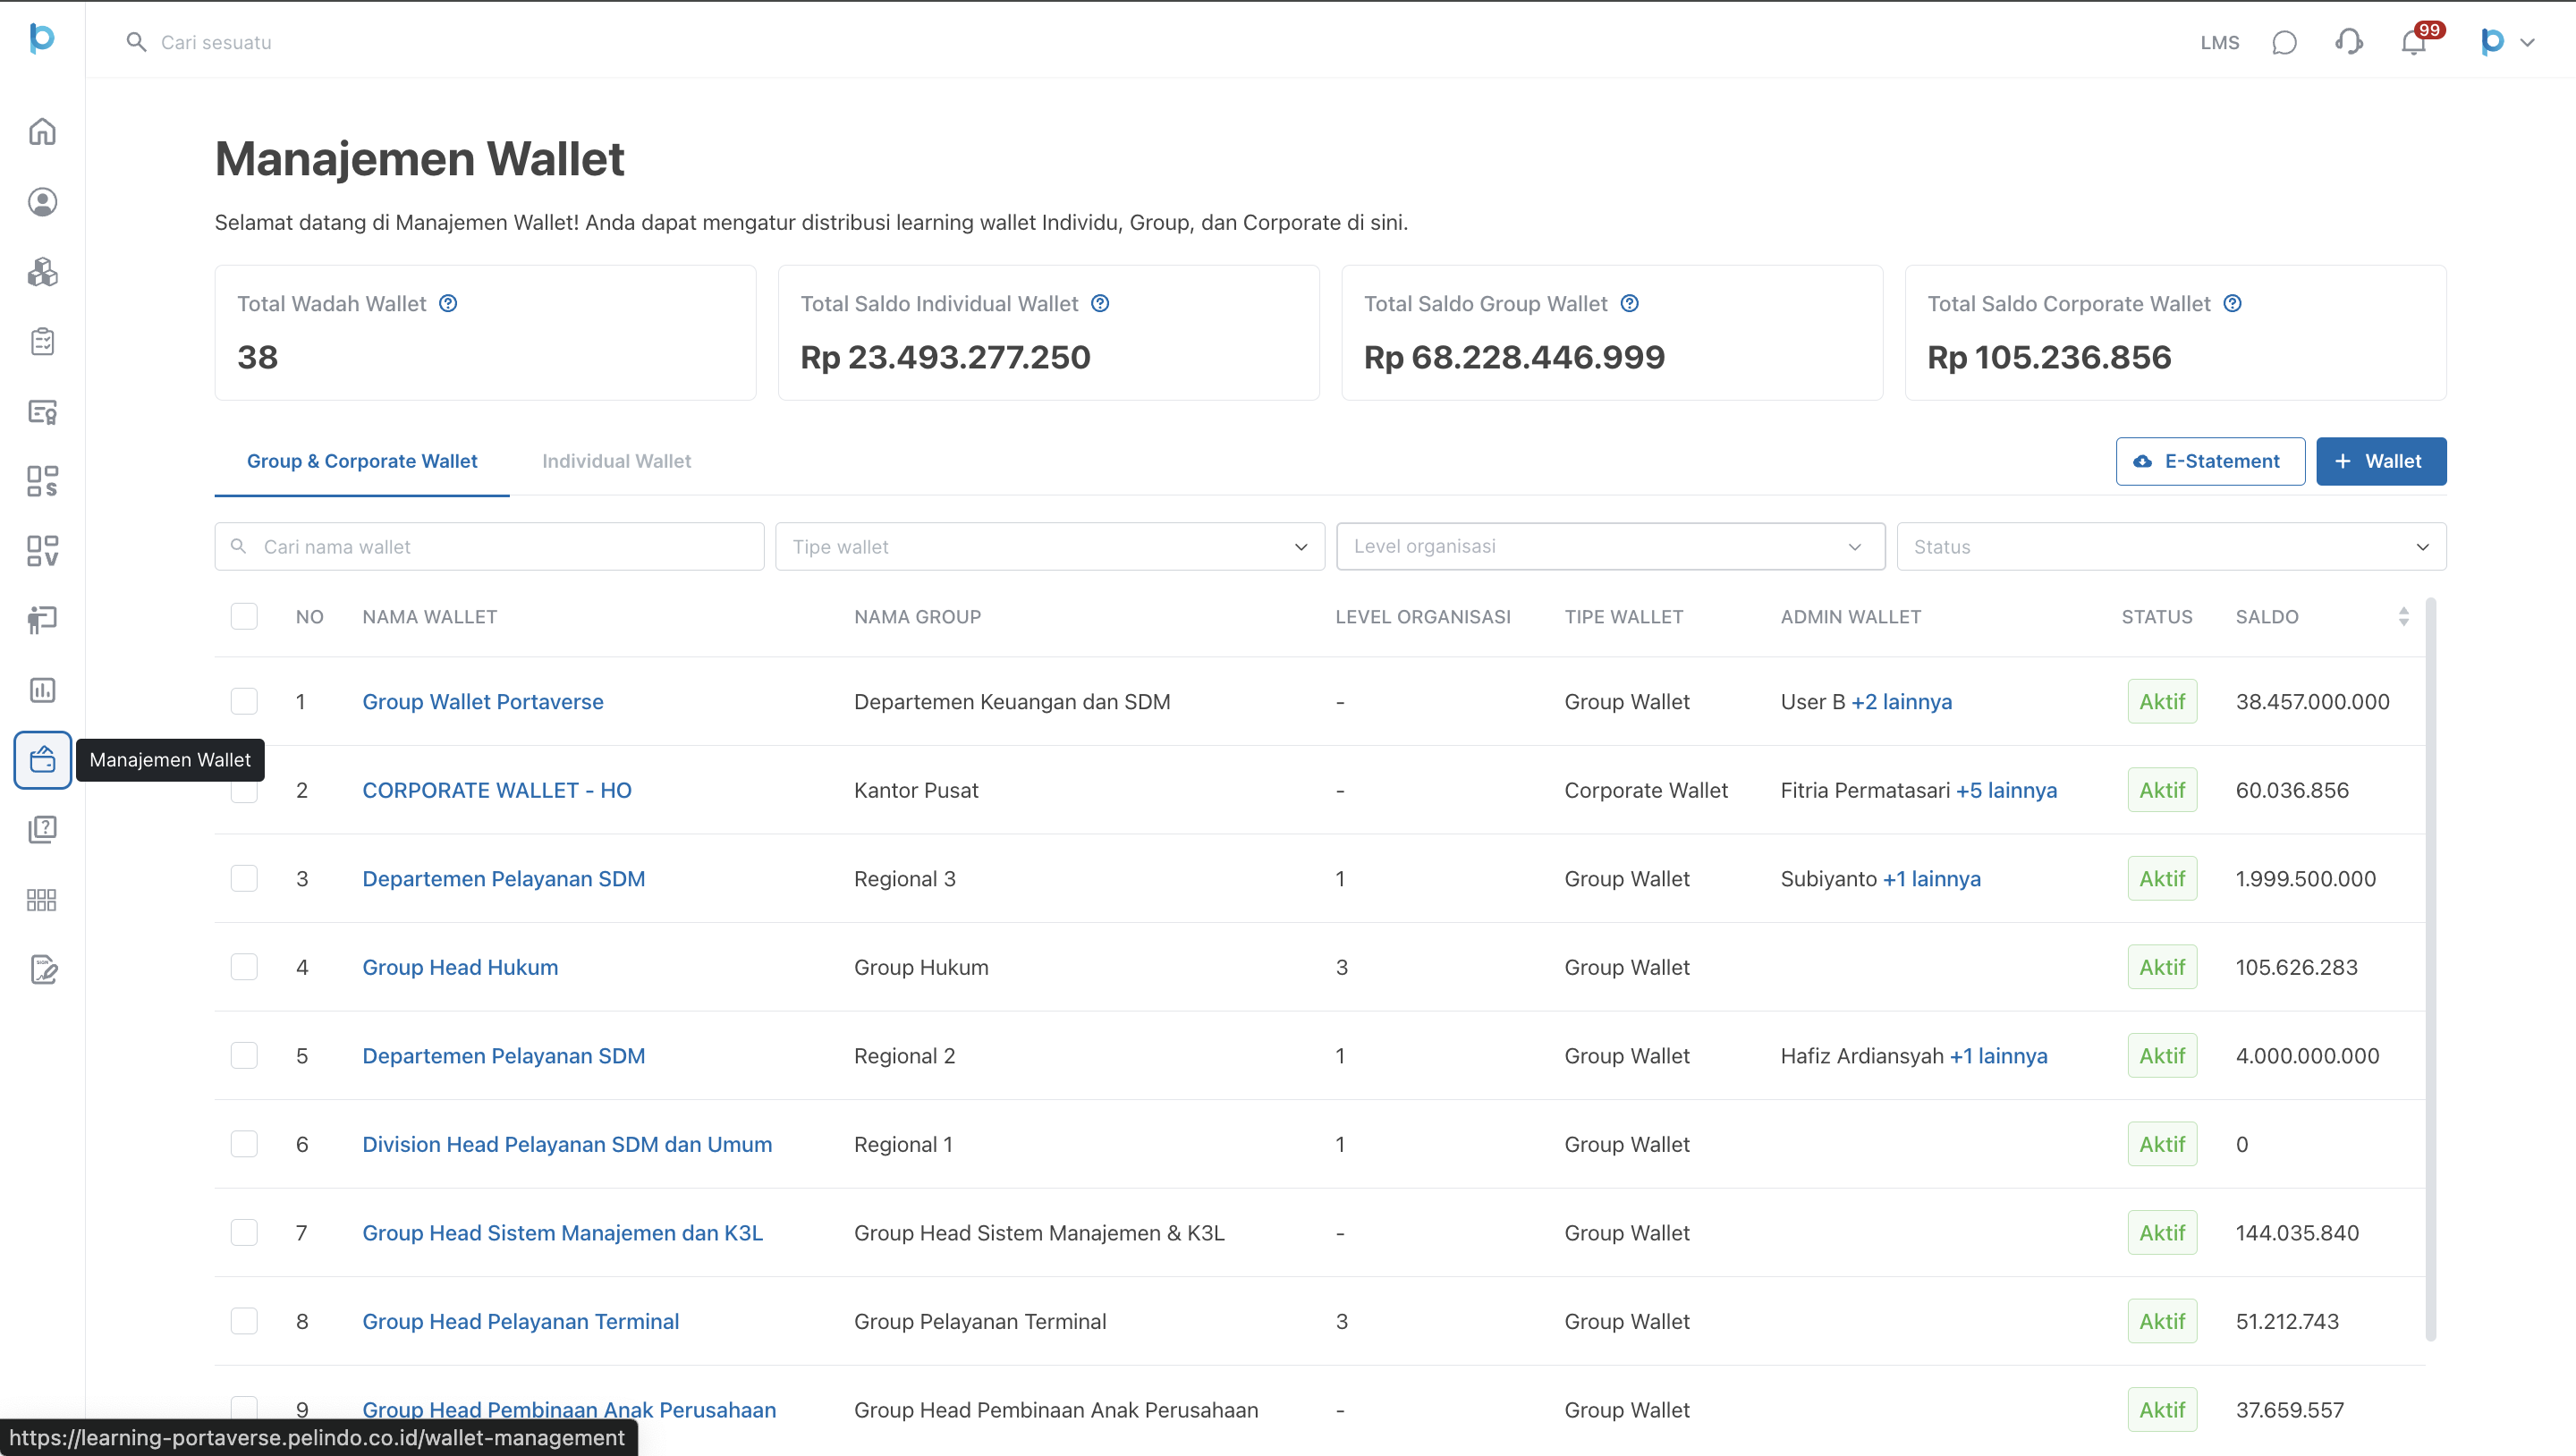The image size is (2576, 1456).
Task: Open the CORPORATE WALLET - HO link
Action: pos(497,790)
